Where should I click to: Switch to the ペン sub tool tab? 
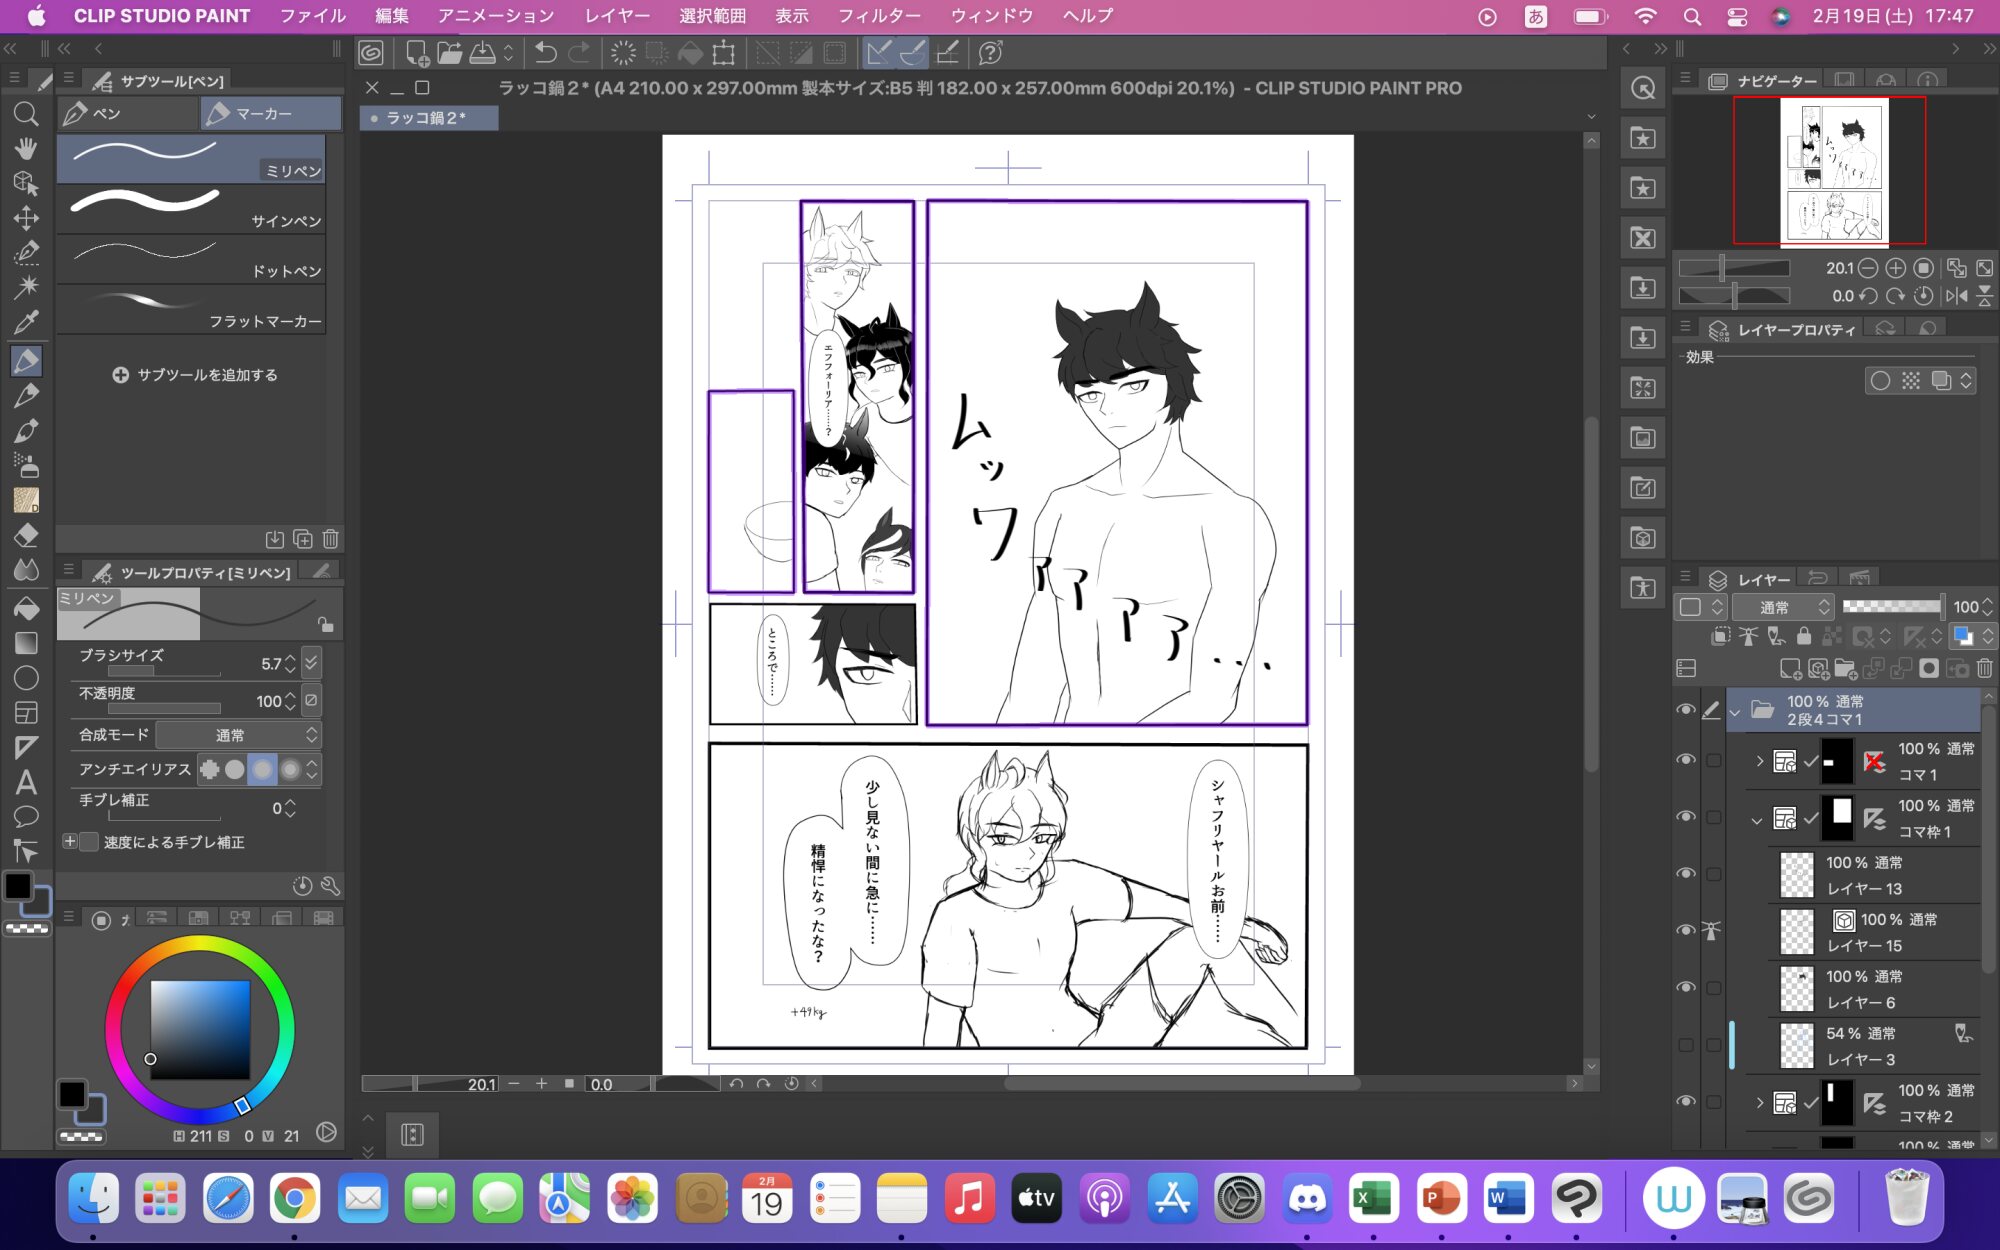coord(128,114)
